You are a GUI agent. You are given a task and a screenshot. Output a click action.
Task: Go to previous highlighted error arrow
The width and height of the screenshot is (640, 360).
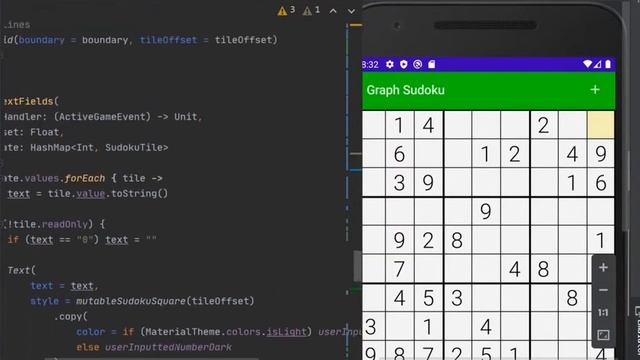coord(333,11)
